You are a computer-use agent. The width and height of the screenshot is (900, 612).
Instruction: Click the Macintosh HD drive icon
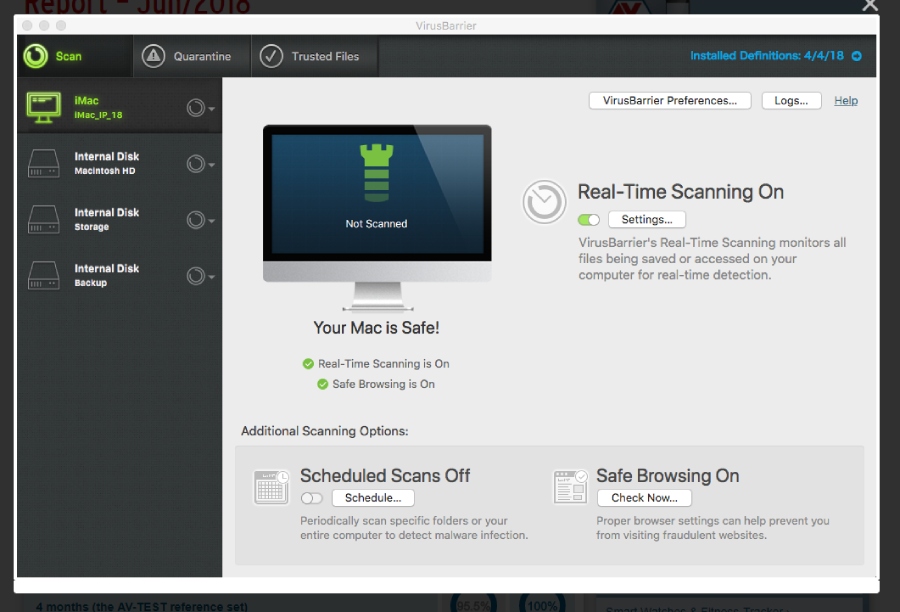[44, 164]
